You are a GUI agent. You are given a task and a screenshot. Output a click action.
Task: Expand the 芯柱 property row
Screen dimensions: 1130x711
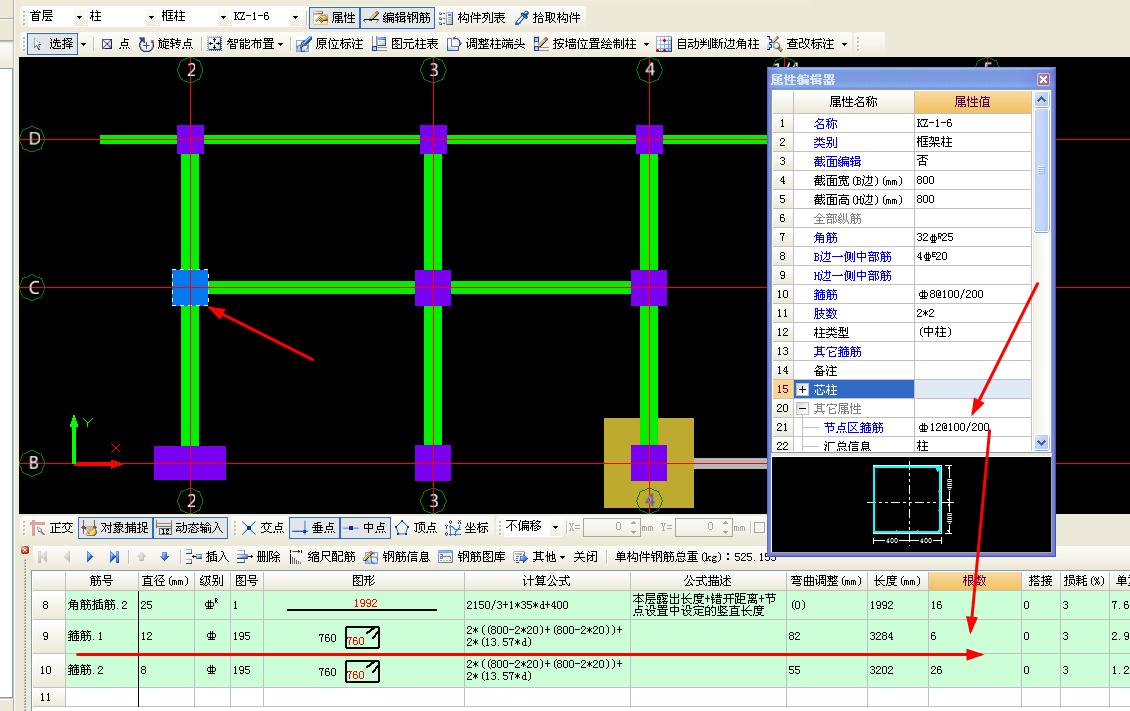[802, 390]
